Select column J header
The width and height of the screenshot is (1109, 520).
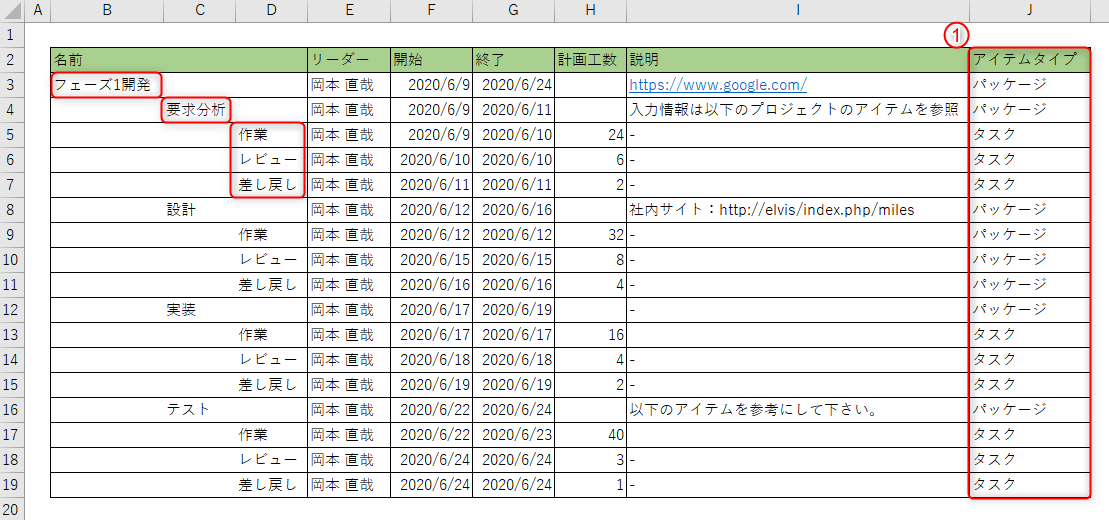[1029, 10]
